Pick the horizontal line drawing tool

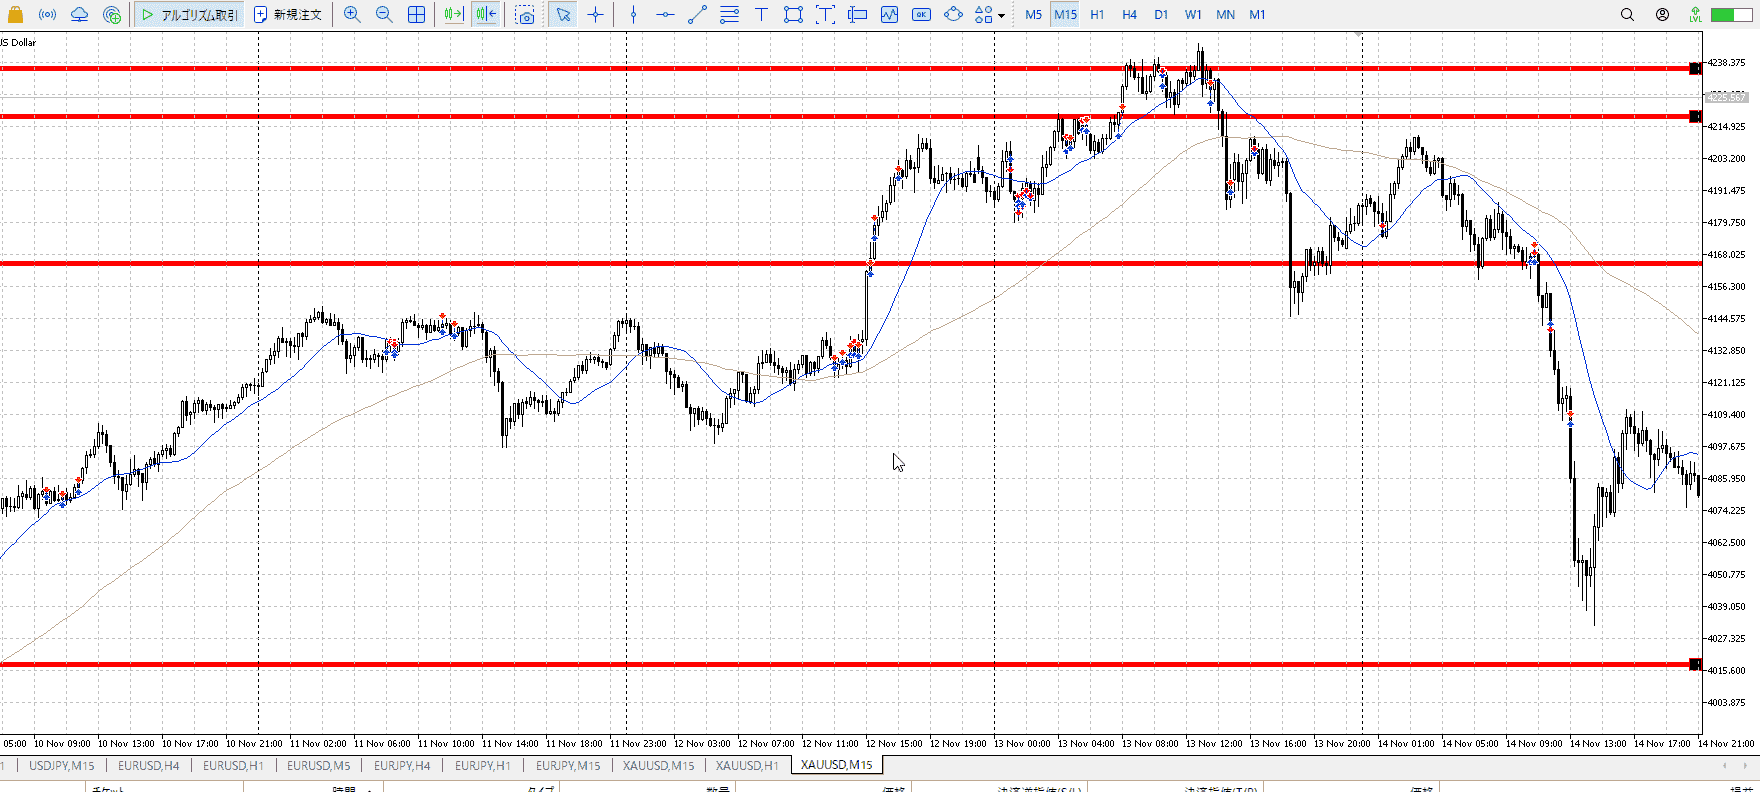pos(665,15)
